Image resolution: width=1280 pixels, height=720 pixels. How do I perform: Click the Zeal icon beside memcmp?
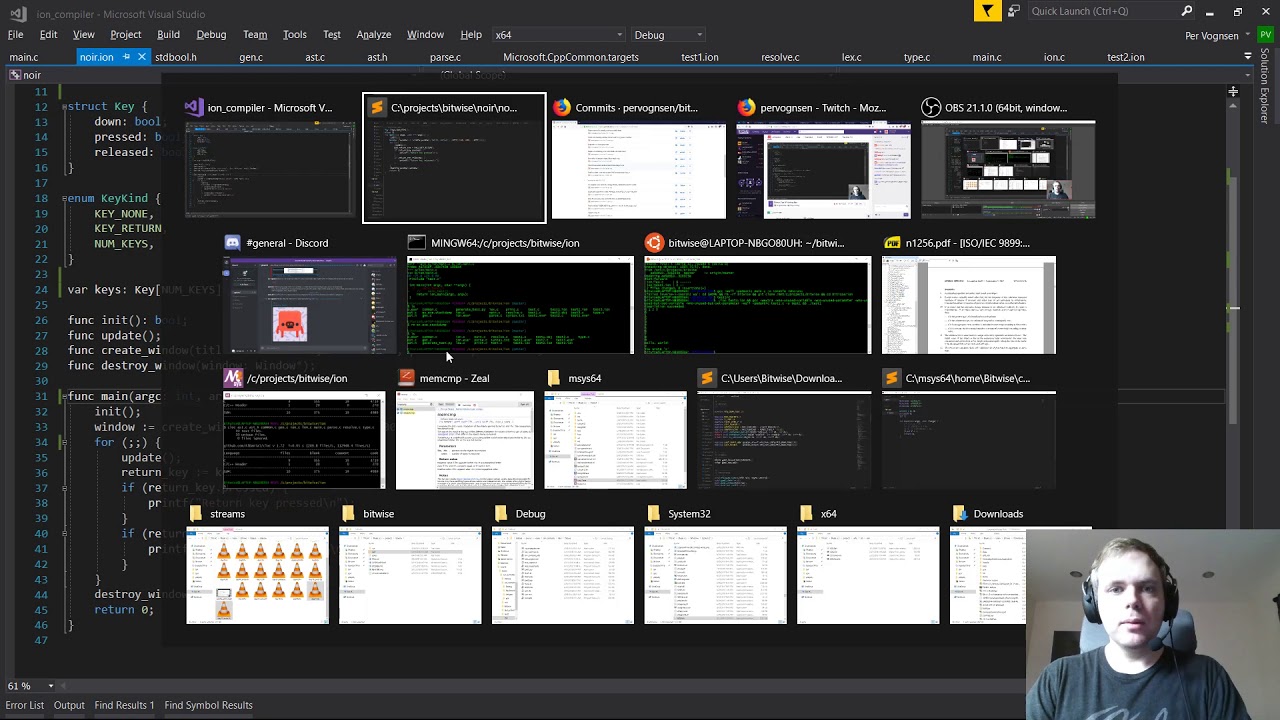pyautogui.click(x=406, y=378)
